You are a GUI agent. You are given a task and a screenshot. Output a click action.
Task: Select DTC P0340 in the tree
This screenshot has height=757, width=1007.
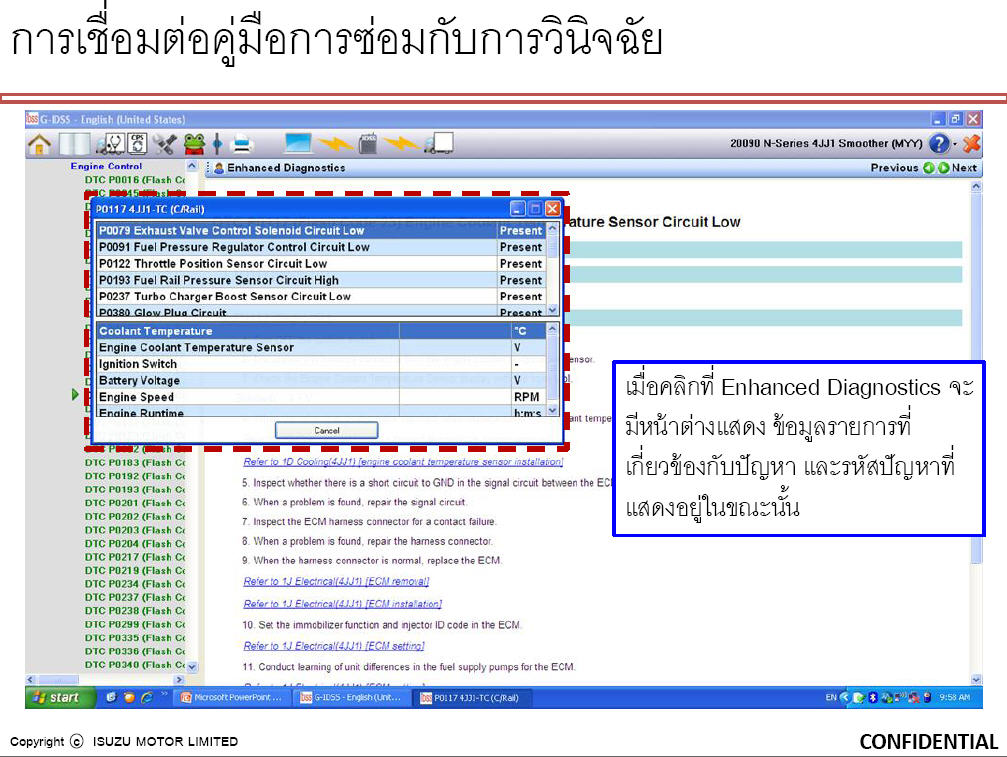point(135,665)
